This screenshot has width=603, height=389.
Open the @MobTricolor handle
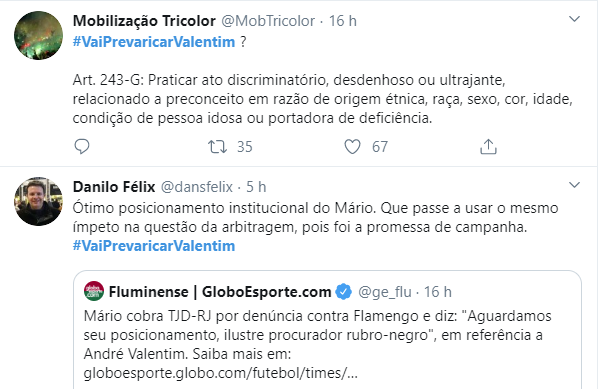[268, 21]
